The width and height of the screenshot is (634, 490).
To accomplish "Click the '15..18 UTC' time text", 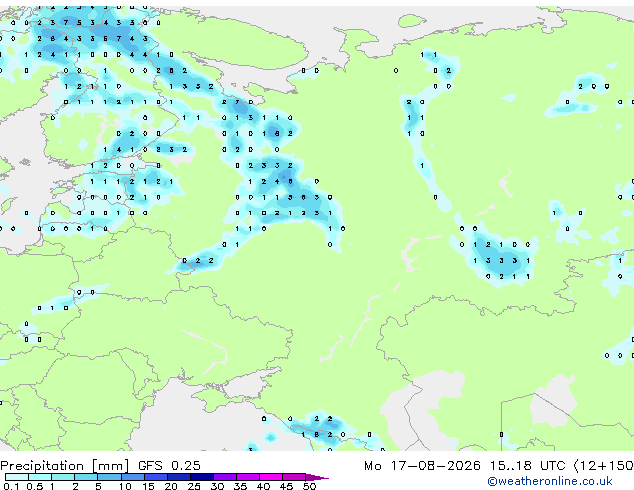I will [x=527, y=466].
